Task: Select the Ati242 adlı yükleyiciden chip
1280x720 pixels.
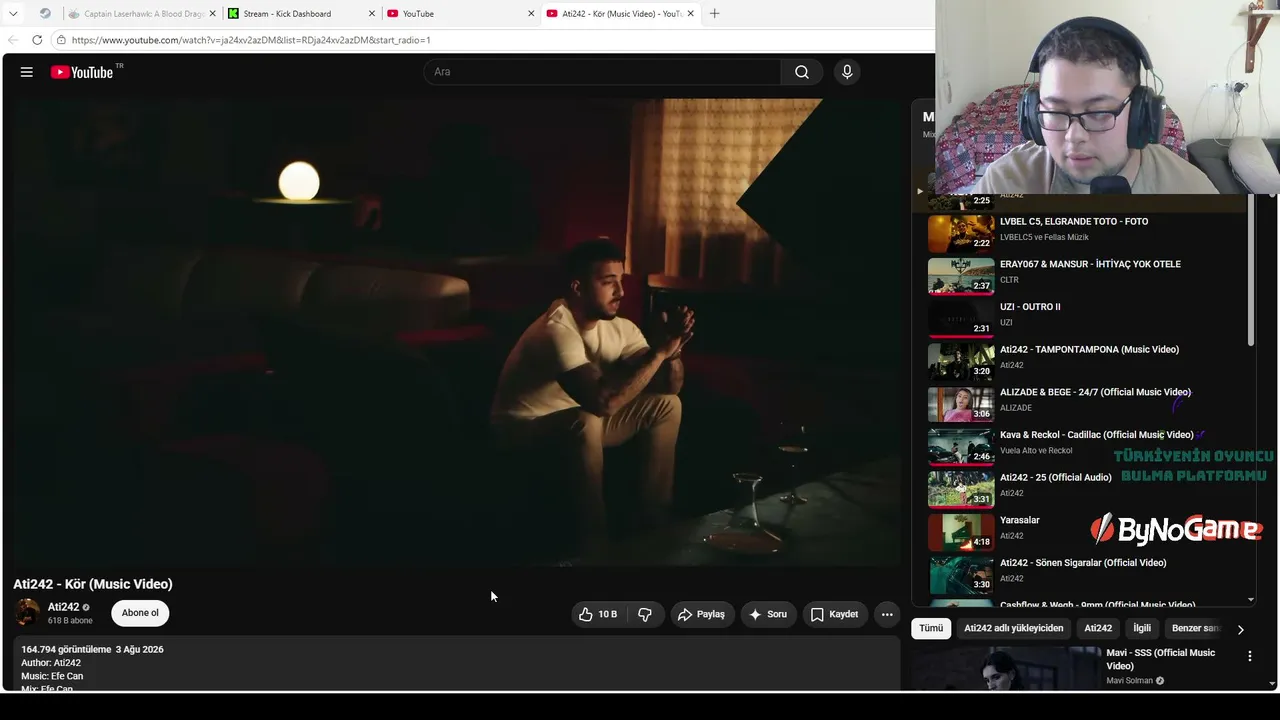Action: coord(1013,628)
